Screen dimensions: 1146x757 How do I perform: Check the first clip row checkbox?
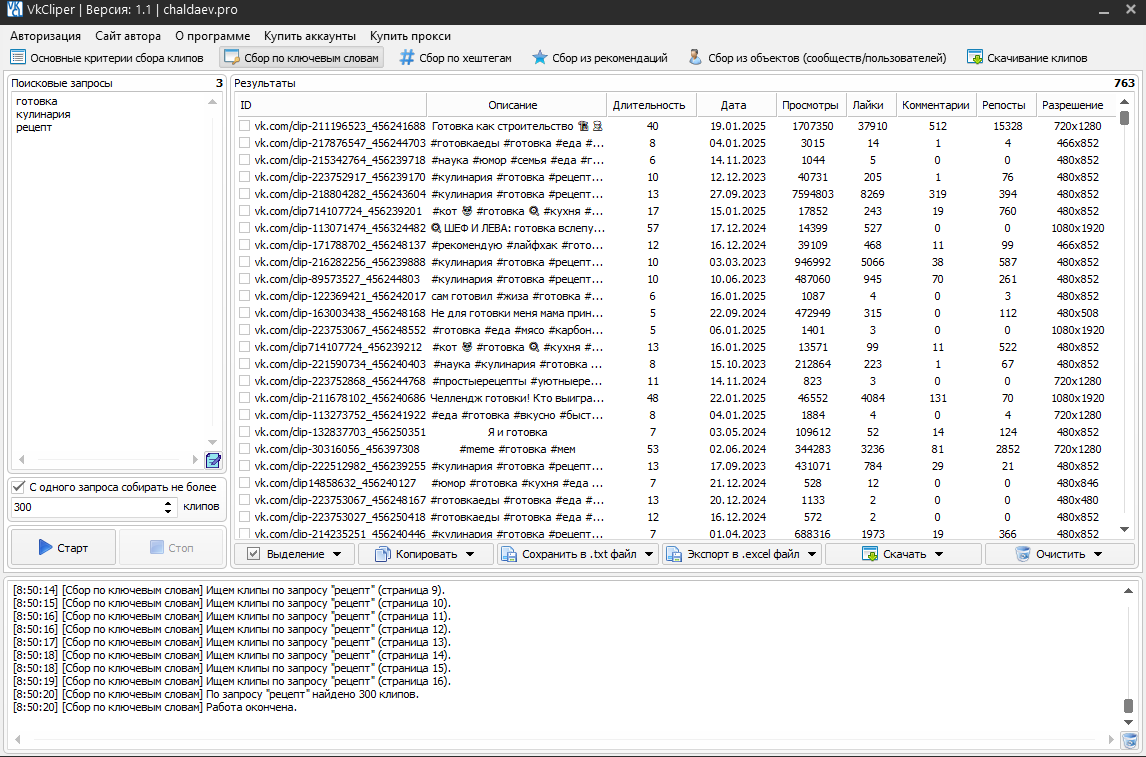244,127
